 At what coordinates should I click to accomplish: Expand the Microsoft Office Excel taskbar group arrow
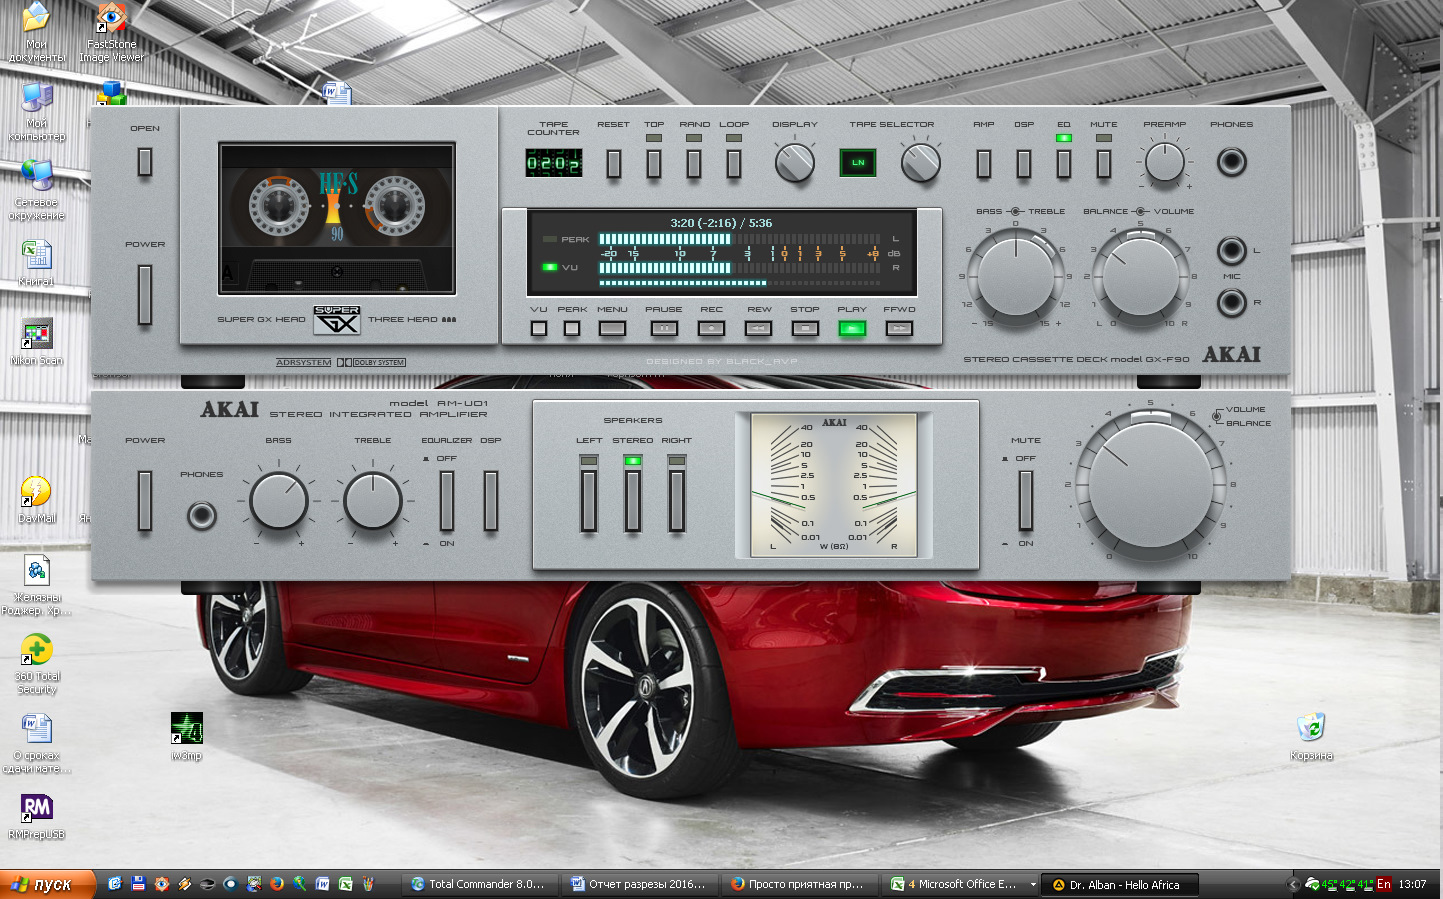(1033, 884)
